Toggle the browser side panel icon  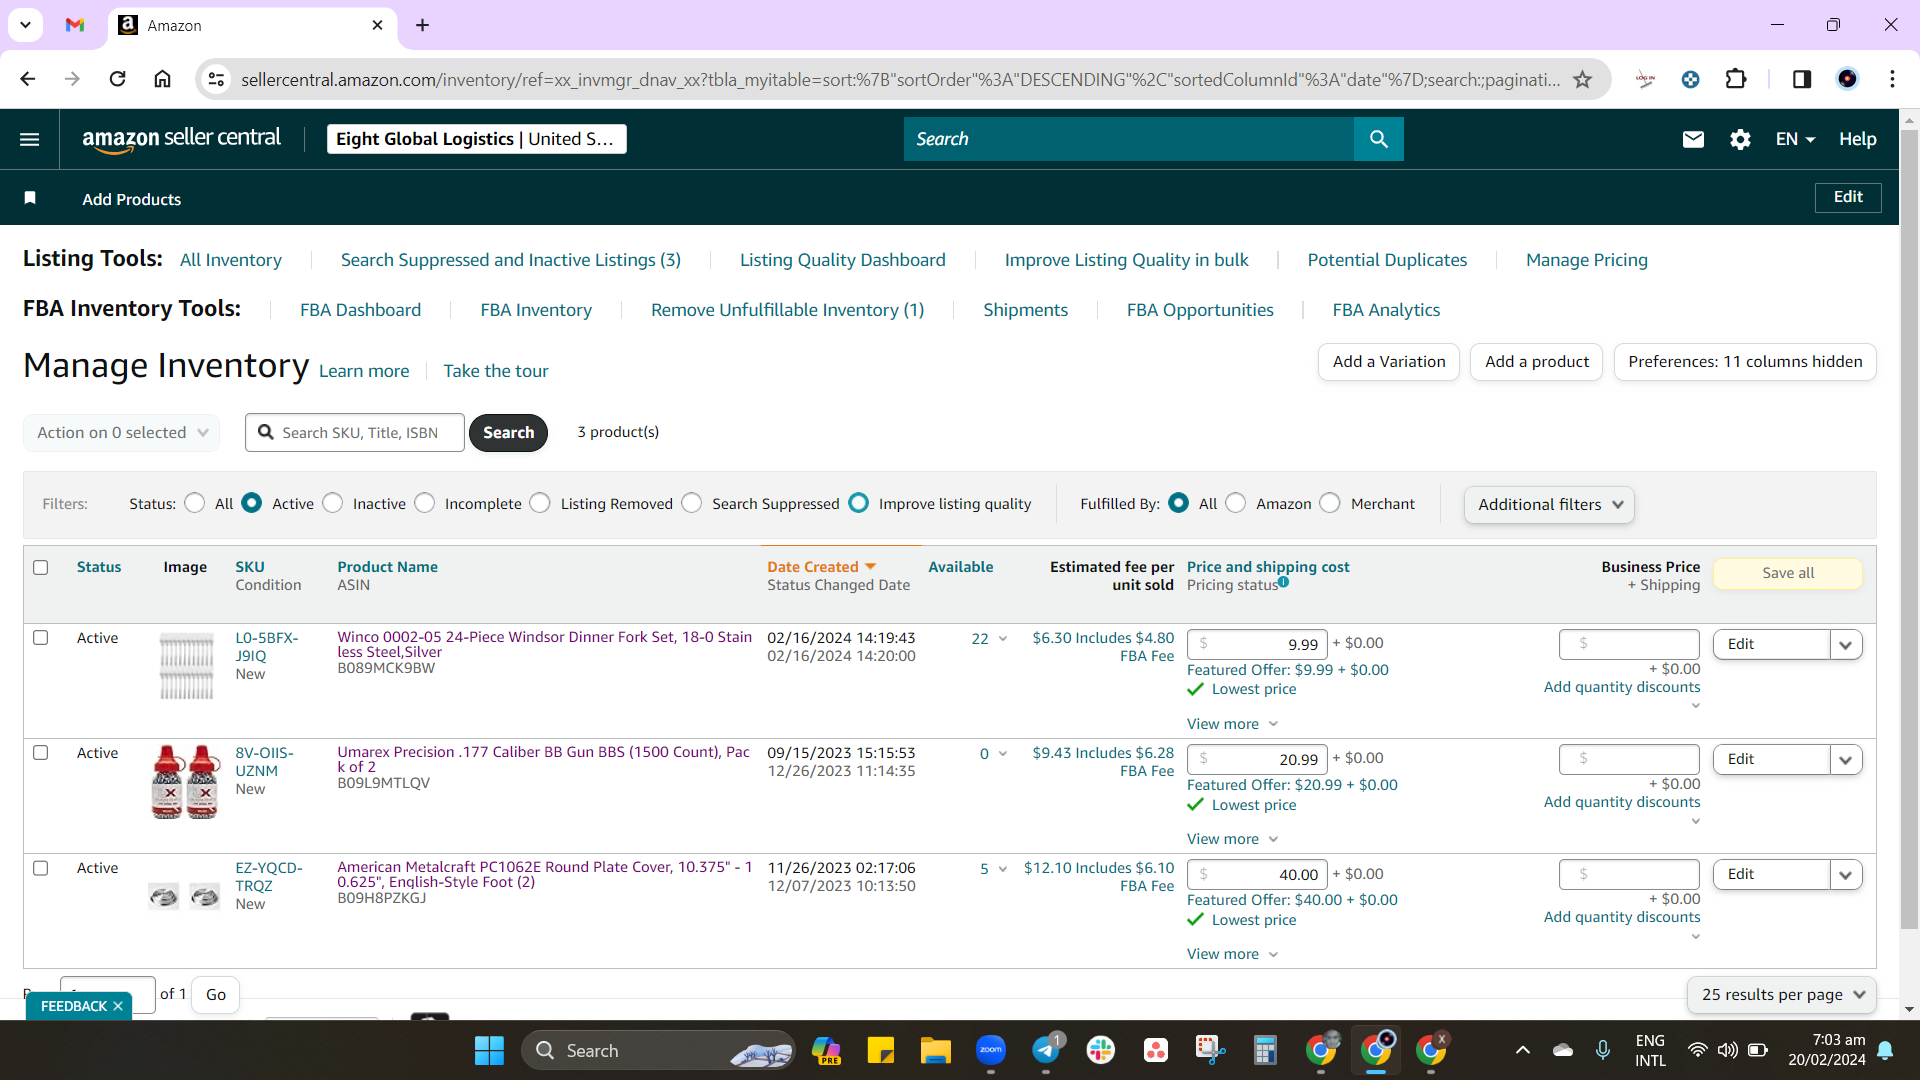coord(1802,79)
